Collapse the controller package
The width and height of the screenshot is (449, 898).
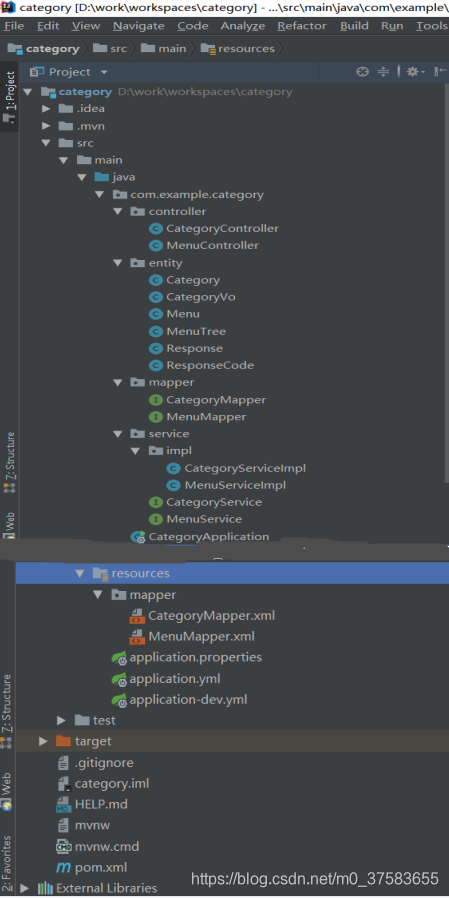118,212
